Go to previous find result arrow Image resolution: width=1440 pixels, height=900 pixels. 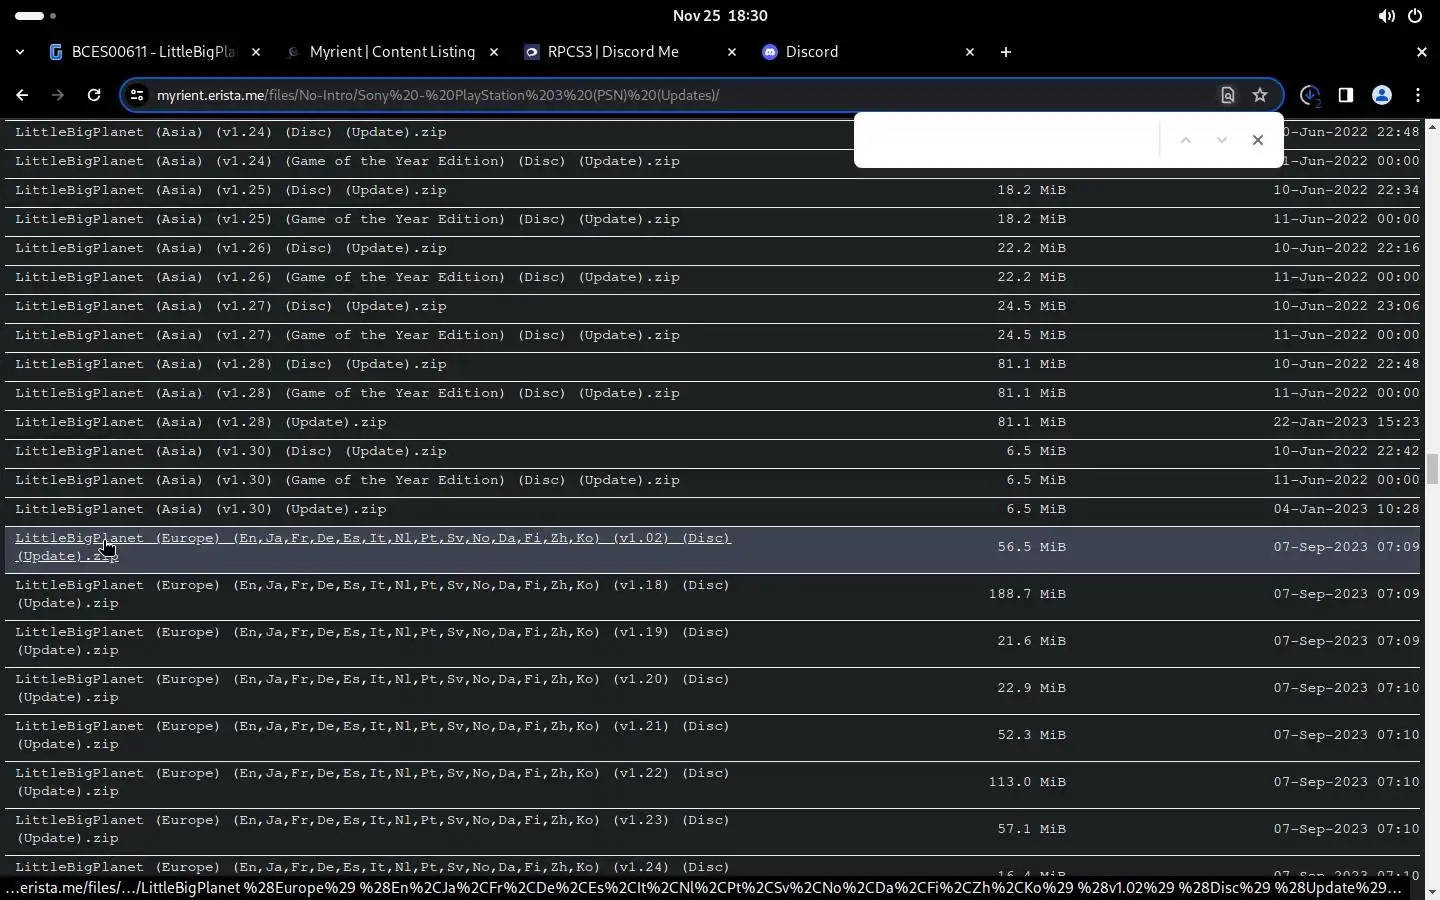[x=1186, y=140]
